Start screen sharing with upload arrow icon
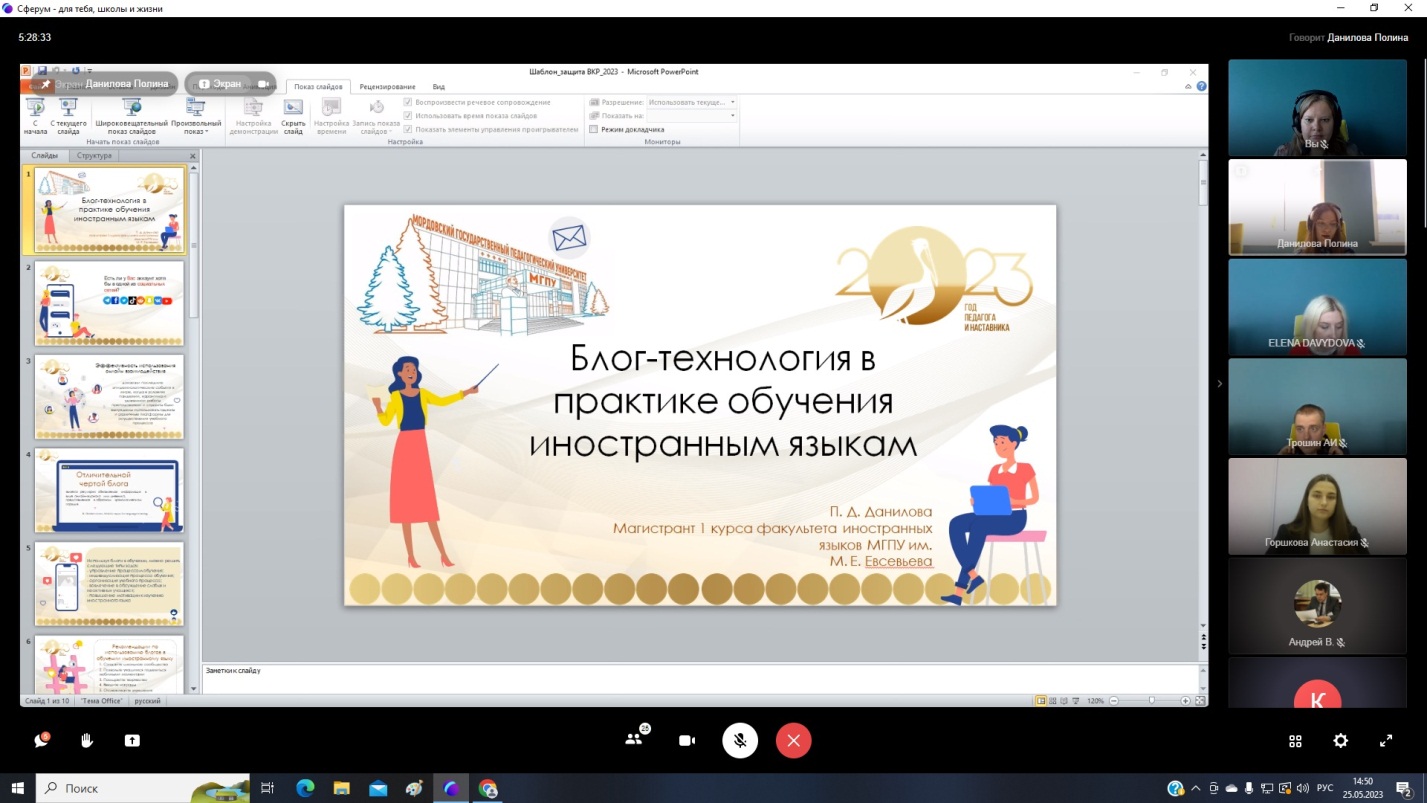Screen dimensions: 1427x803 tap(132, 741)
